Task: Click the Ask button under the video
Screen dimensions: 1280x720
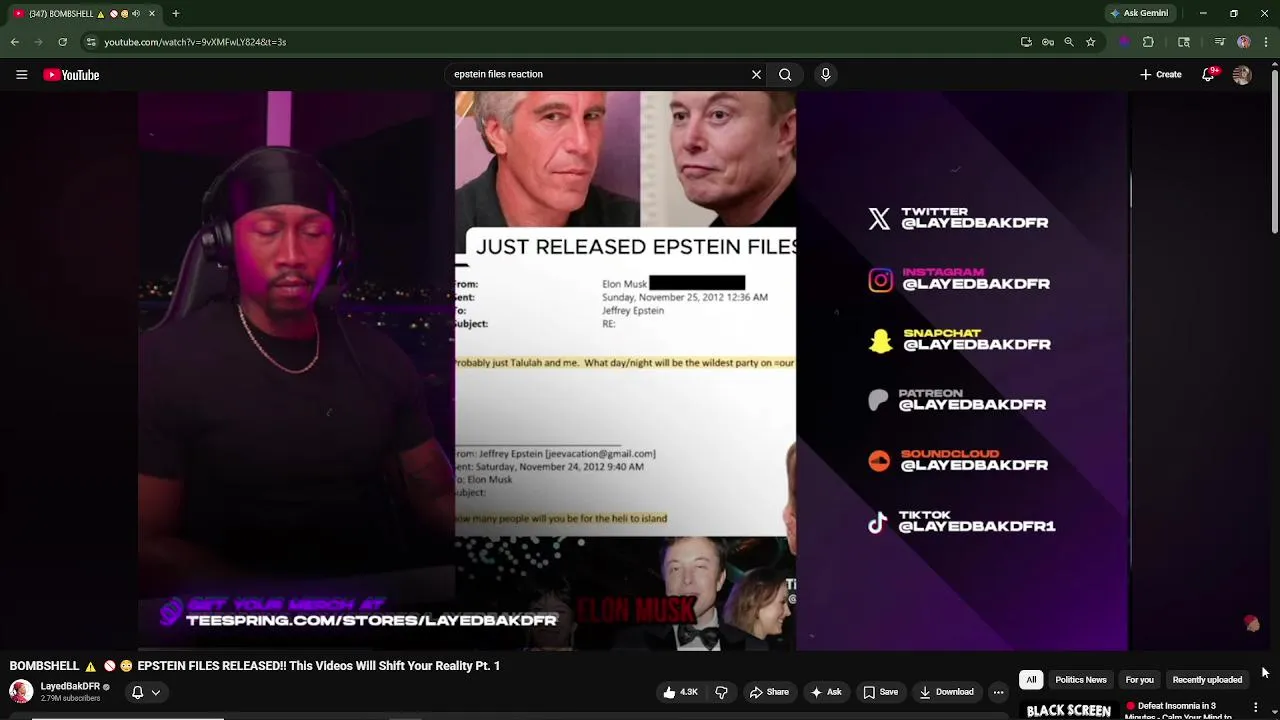Action: [826, 692]
